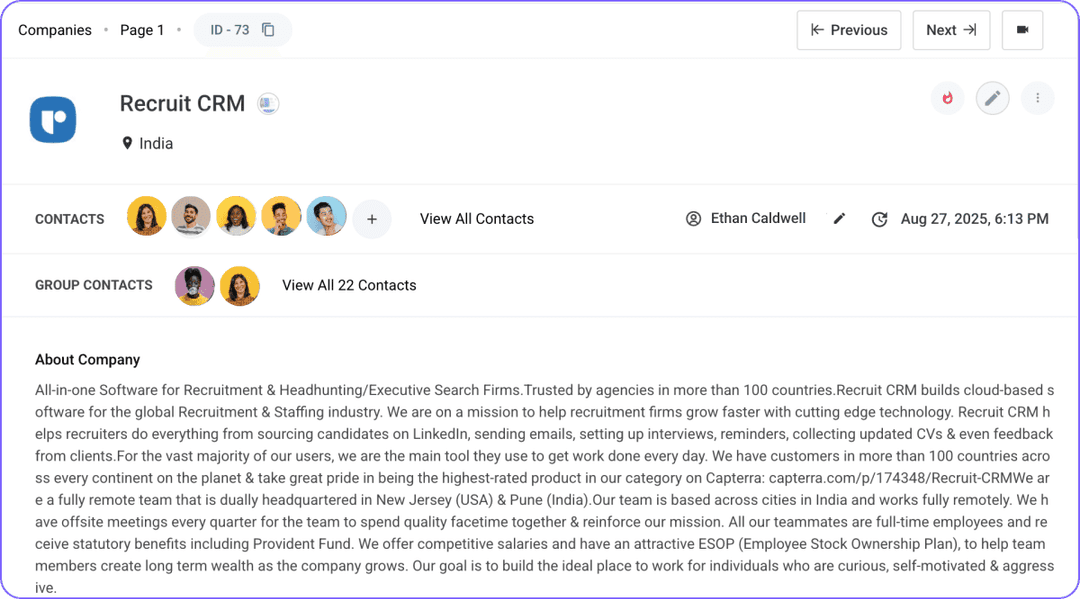
Task: Toggle the plus button to add a contact
Action: tap(371, 218)
